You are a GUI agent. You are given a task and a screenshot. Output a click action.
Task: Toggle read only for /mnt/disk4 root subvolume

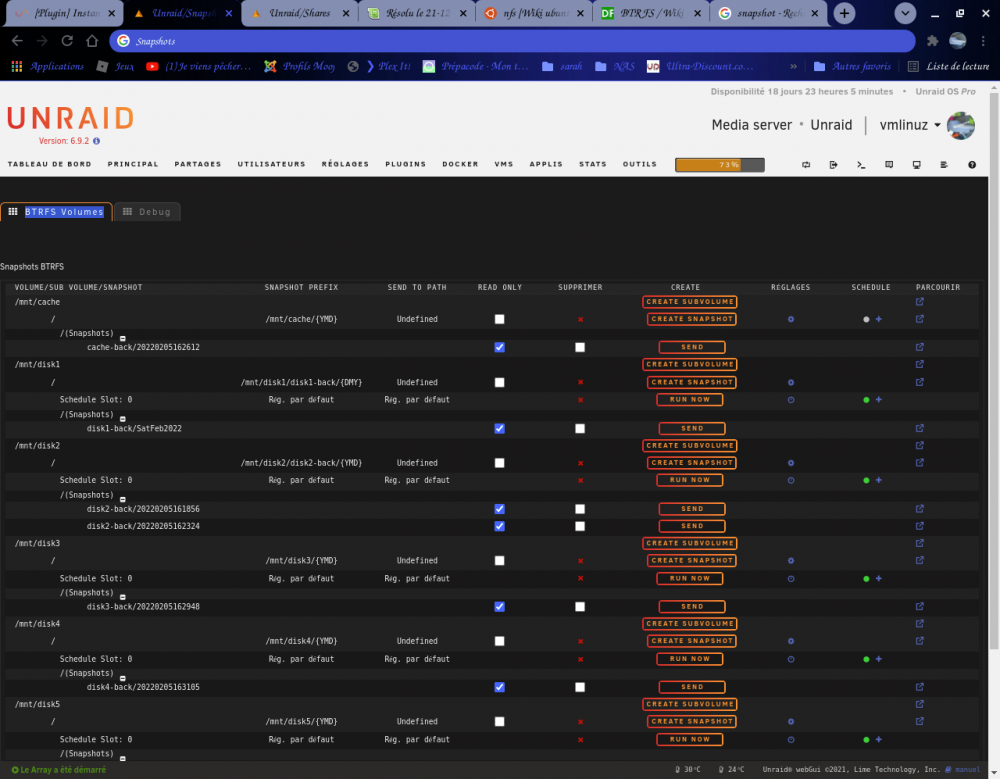[x=499, y=641]
